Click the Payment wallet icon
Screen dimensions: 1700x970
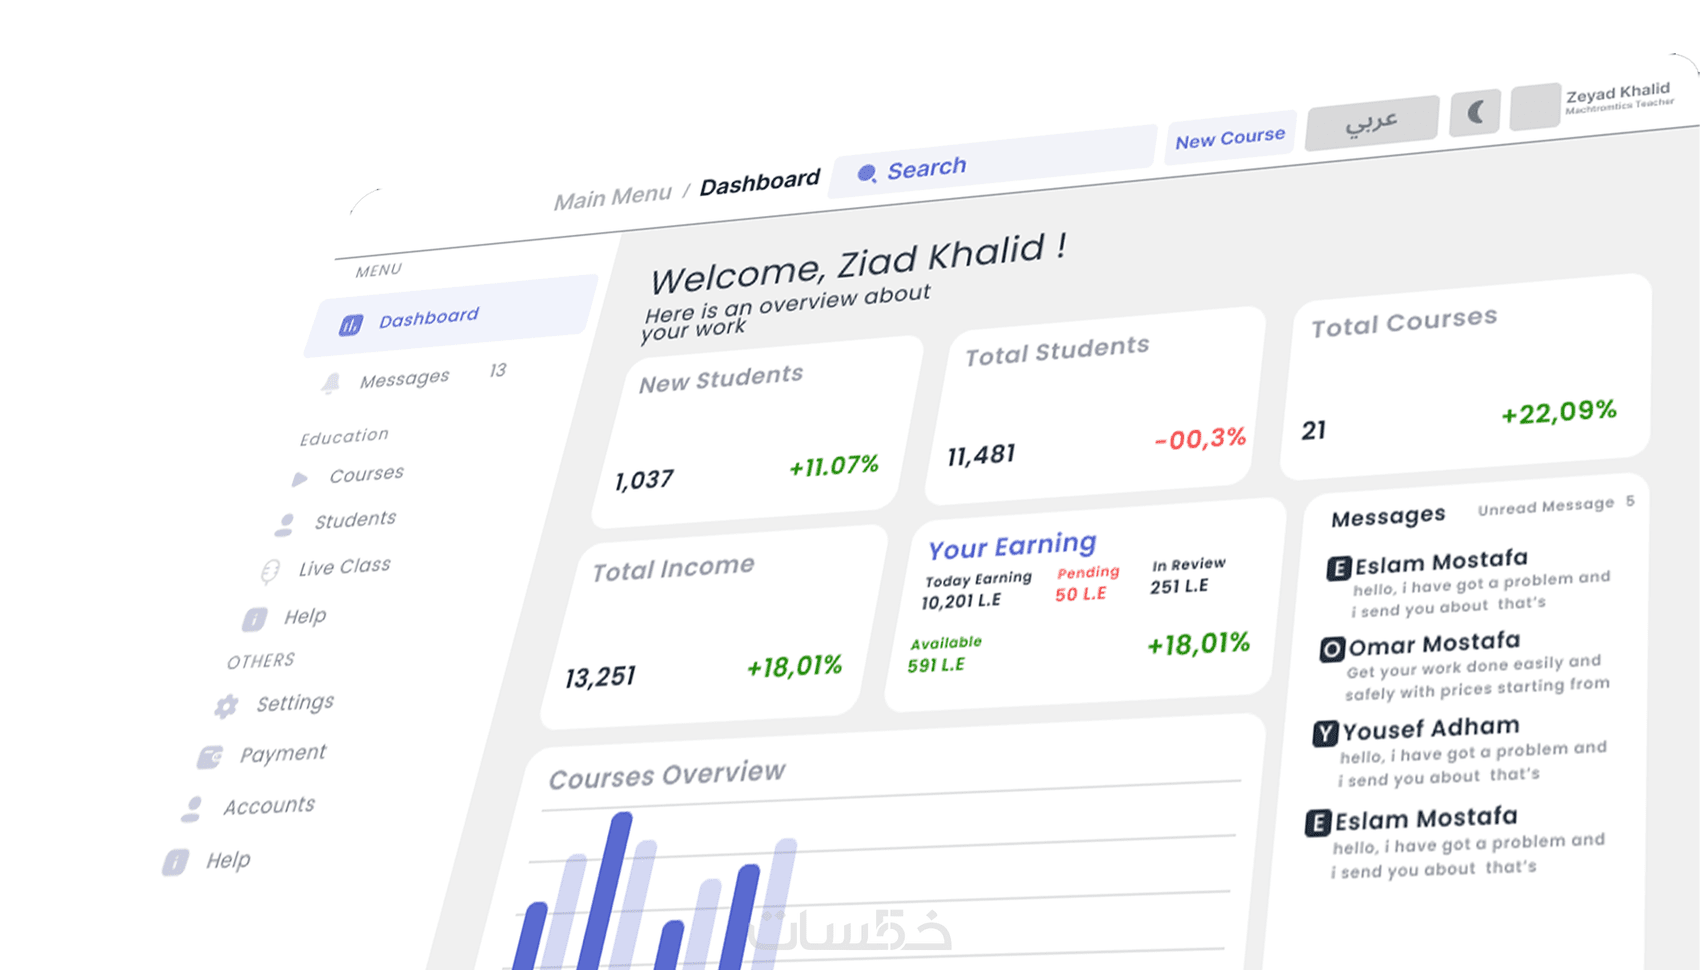point(210,757)
